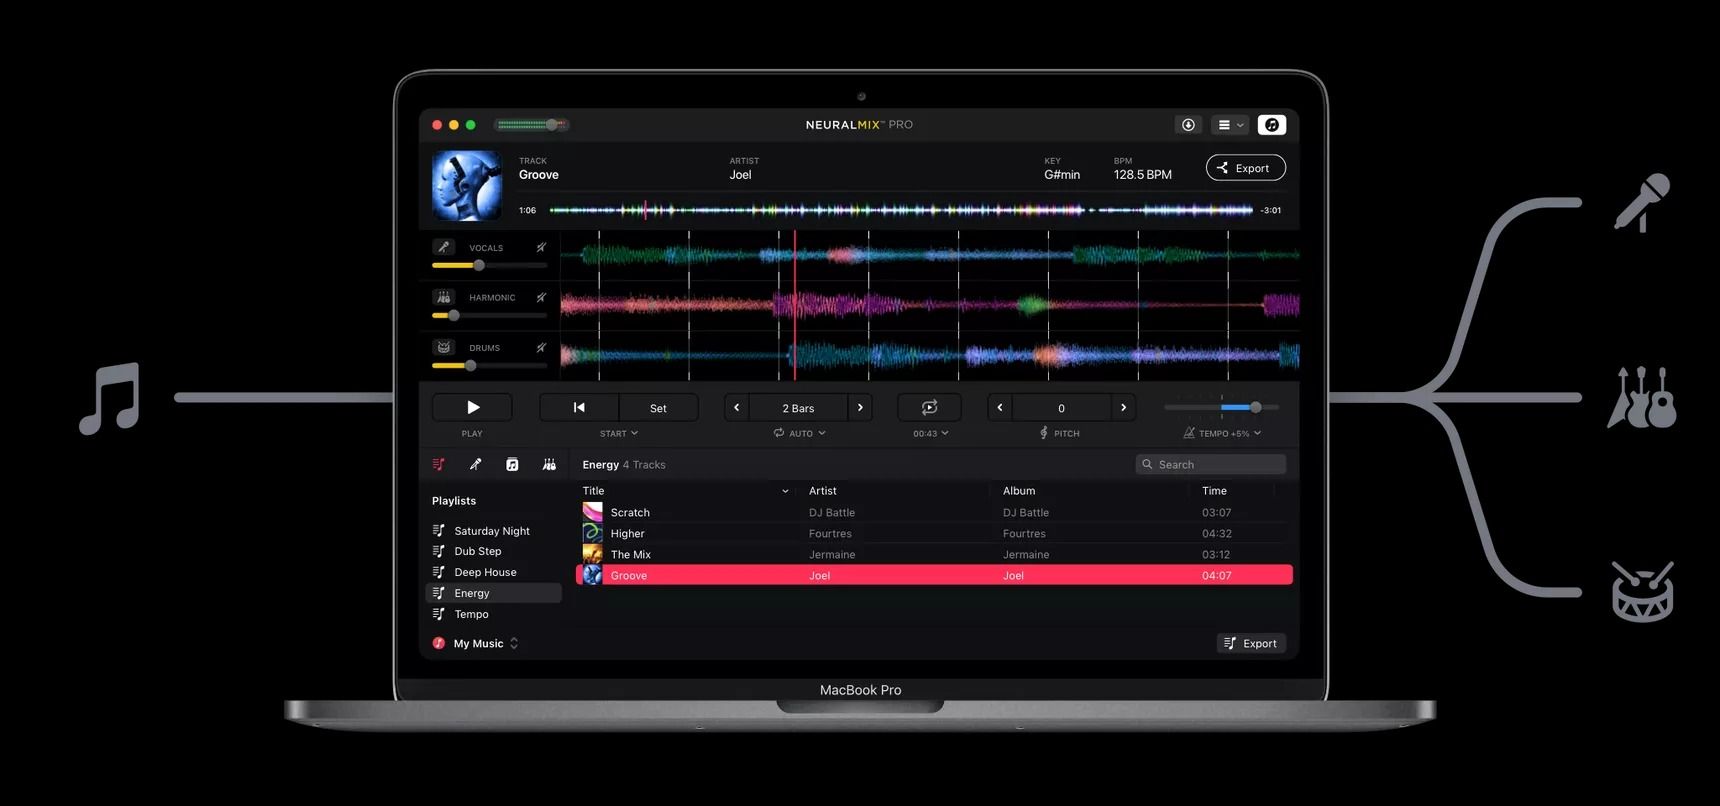The image size is (1720, 806).
Task: Mute the Harmonic stem
Action: [x=541, y=297]
